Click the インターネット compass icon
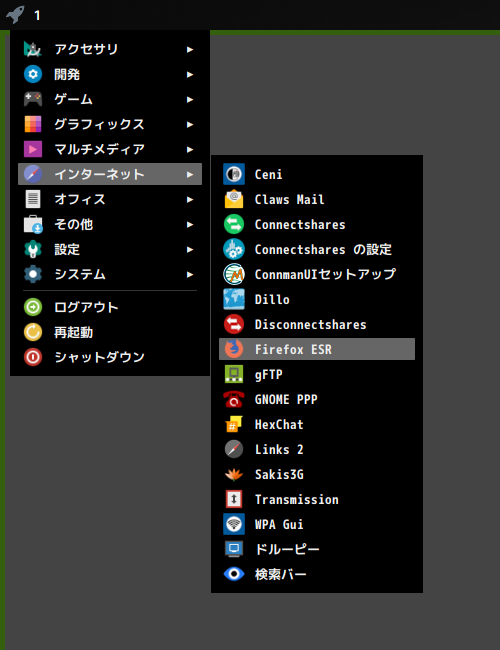The width and height of the screenshot is (500, 650). click(33, 174)
